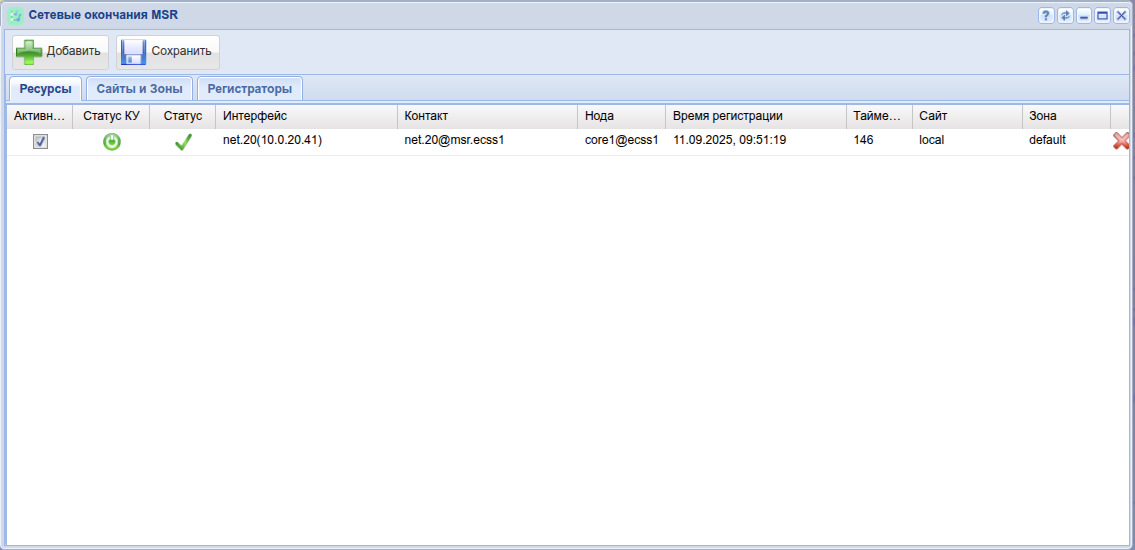
Task: Click the Сохранить button
Action: 168,52
